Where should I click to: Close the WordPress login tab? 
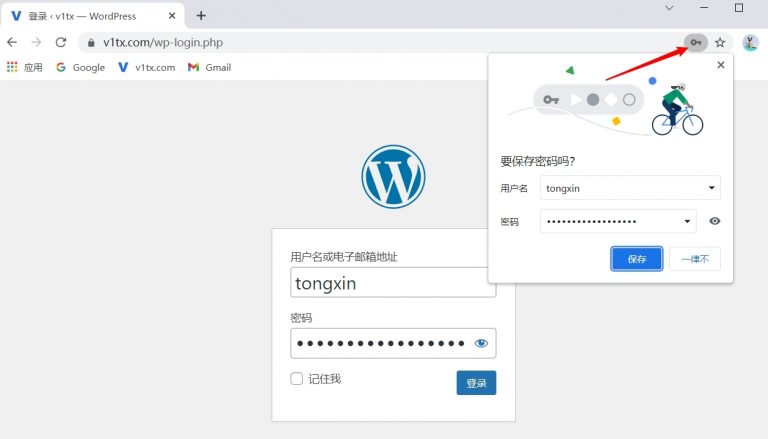(172, 16)
